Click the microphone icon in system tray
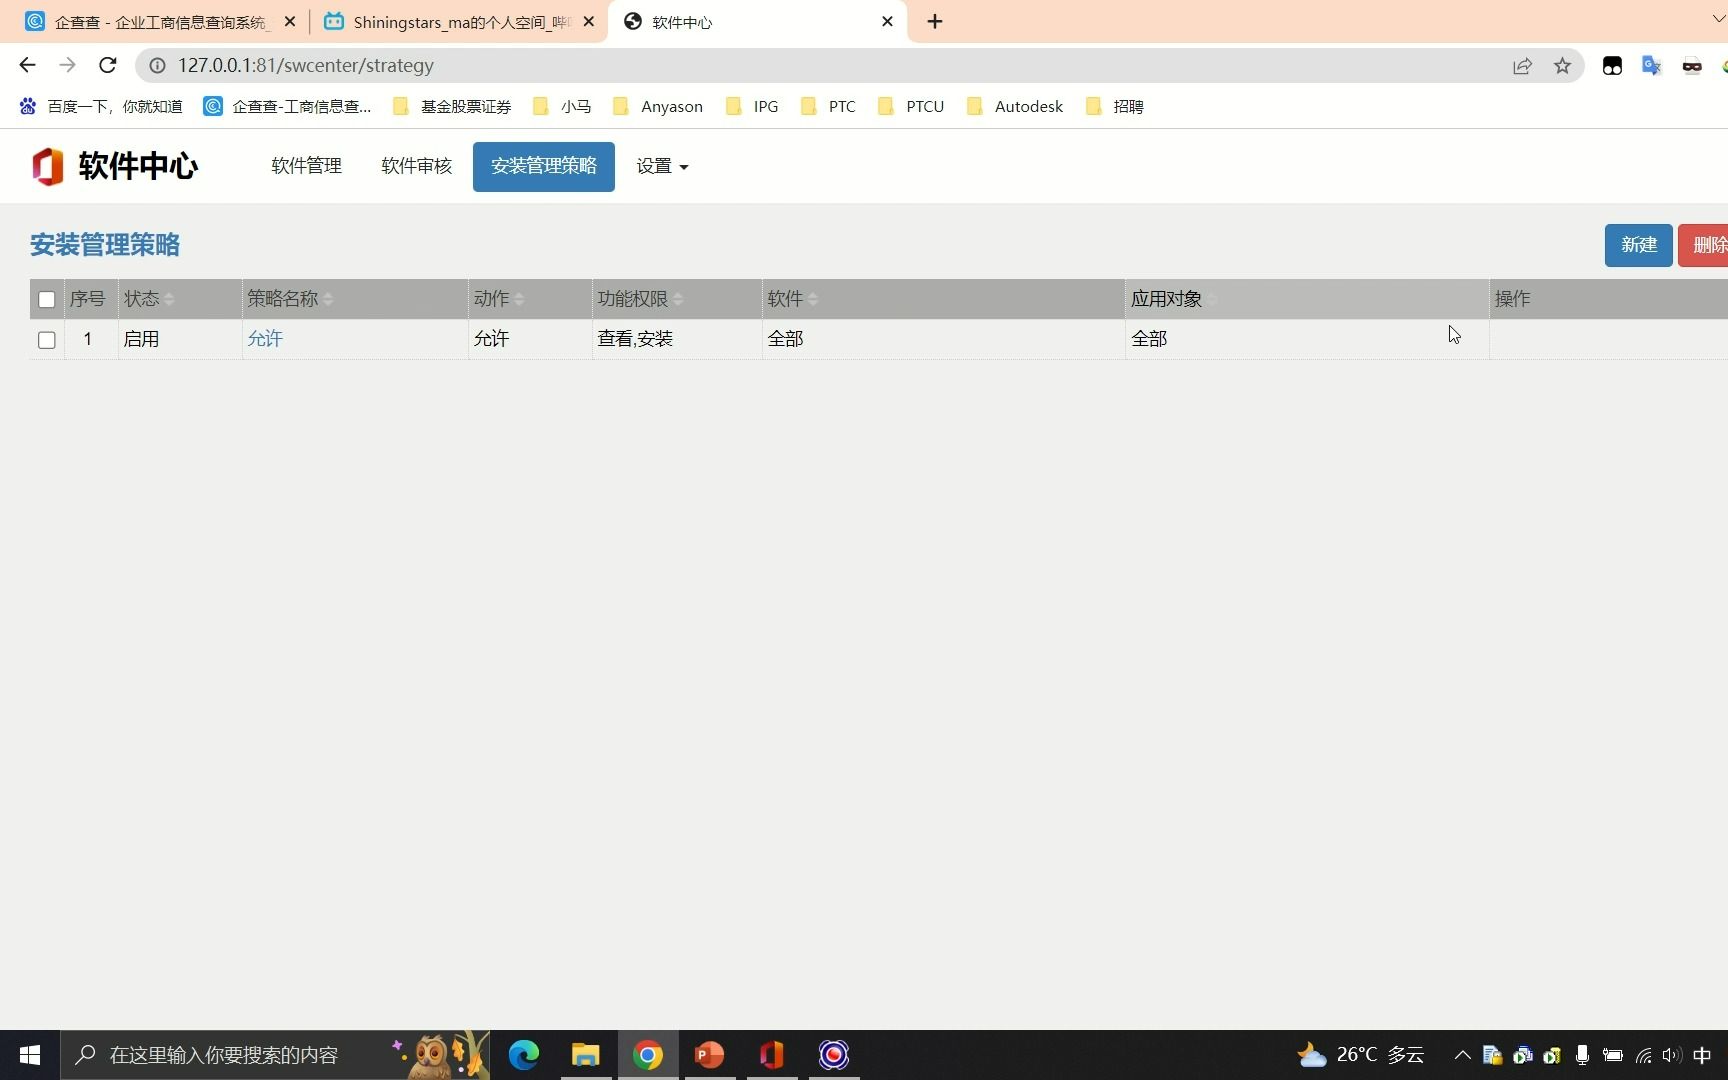This screenshot has width=1728, height=1080. pyautogui.click(x=1581, y=1054)
